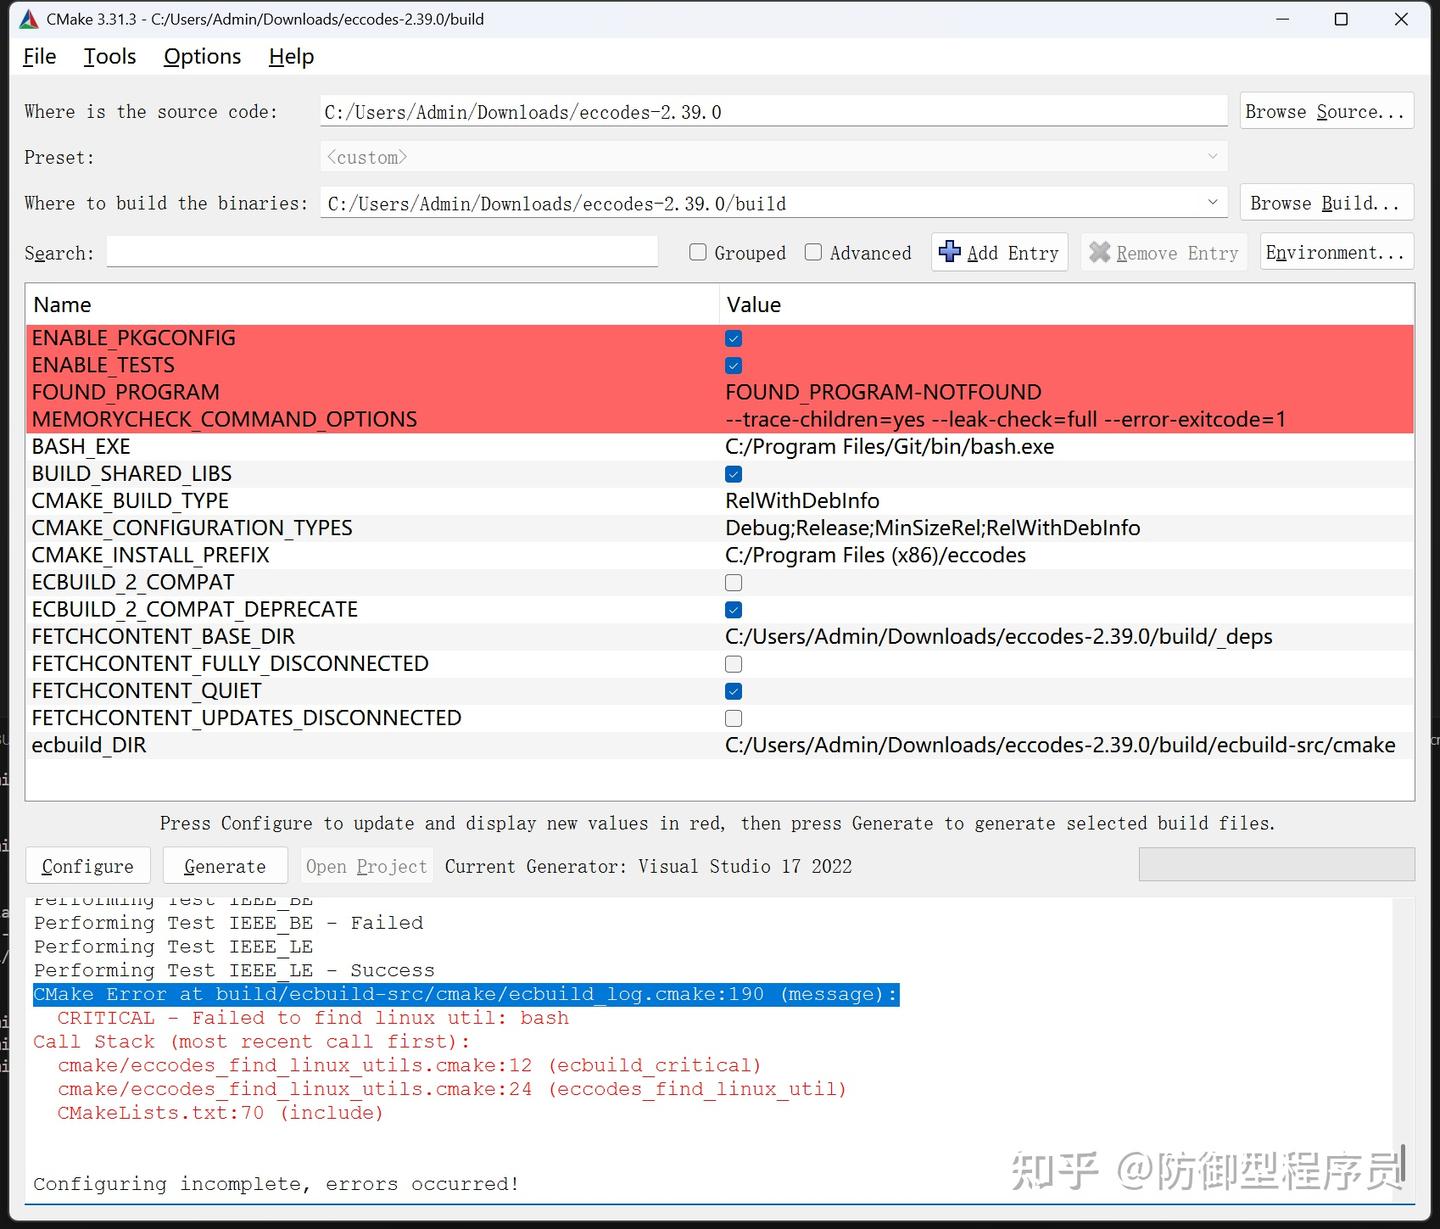Select the CMAKE_INSTALL_PREFIX entry name
Viewport: 1440px width, 1229px height.
point(150,554)
